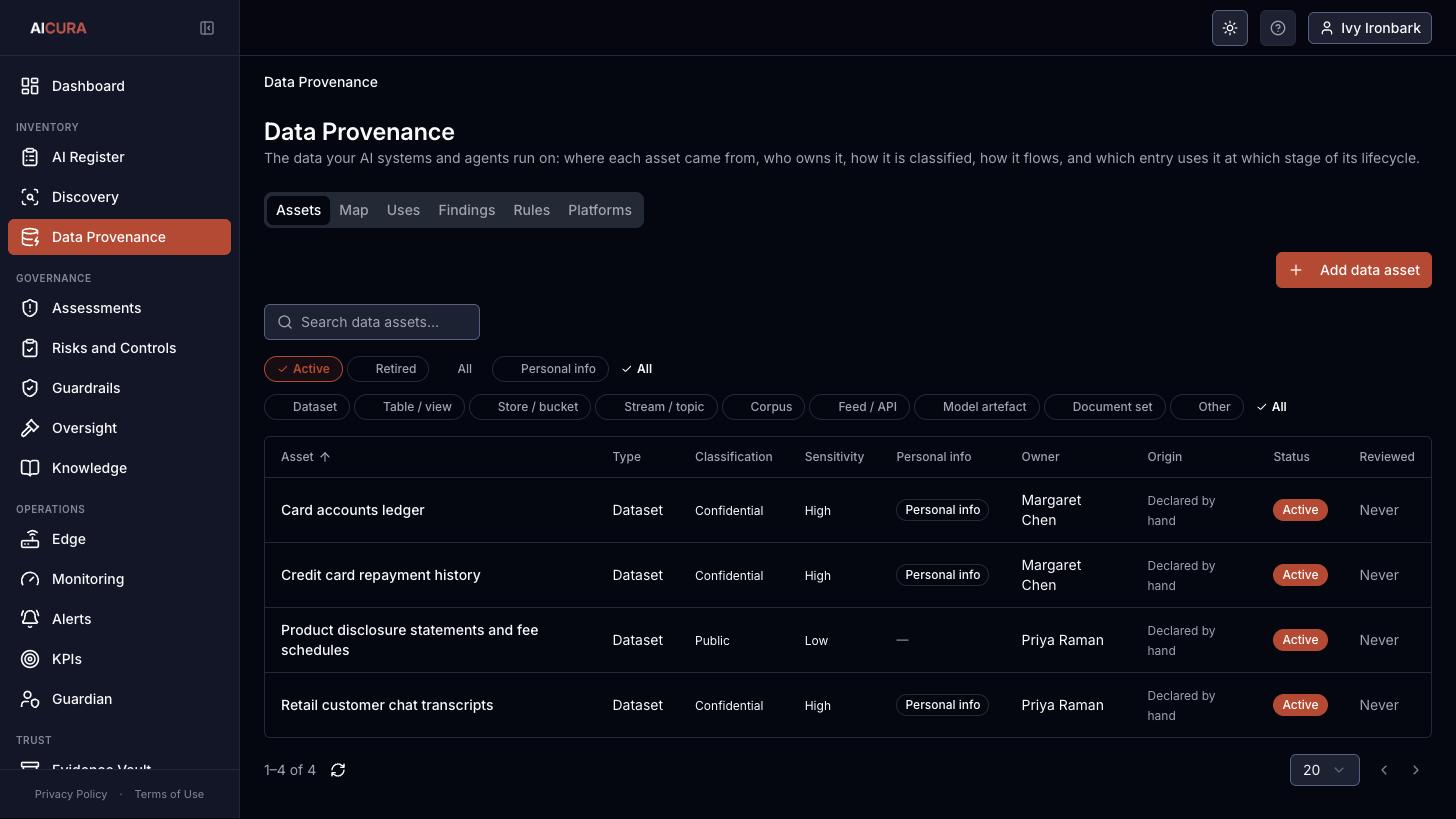Refresh the asset list icon
This screenshot has width=1456, height=819.
tap(338, 770)
